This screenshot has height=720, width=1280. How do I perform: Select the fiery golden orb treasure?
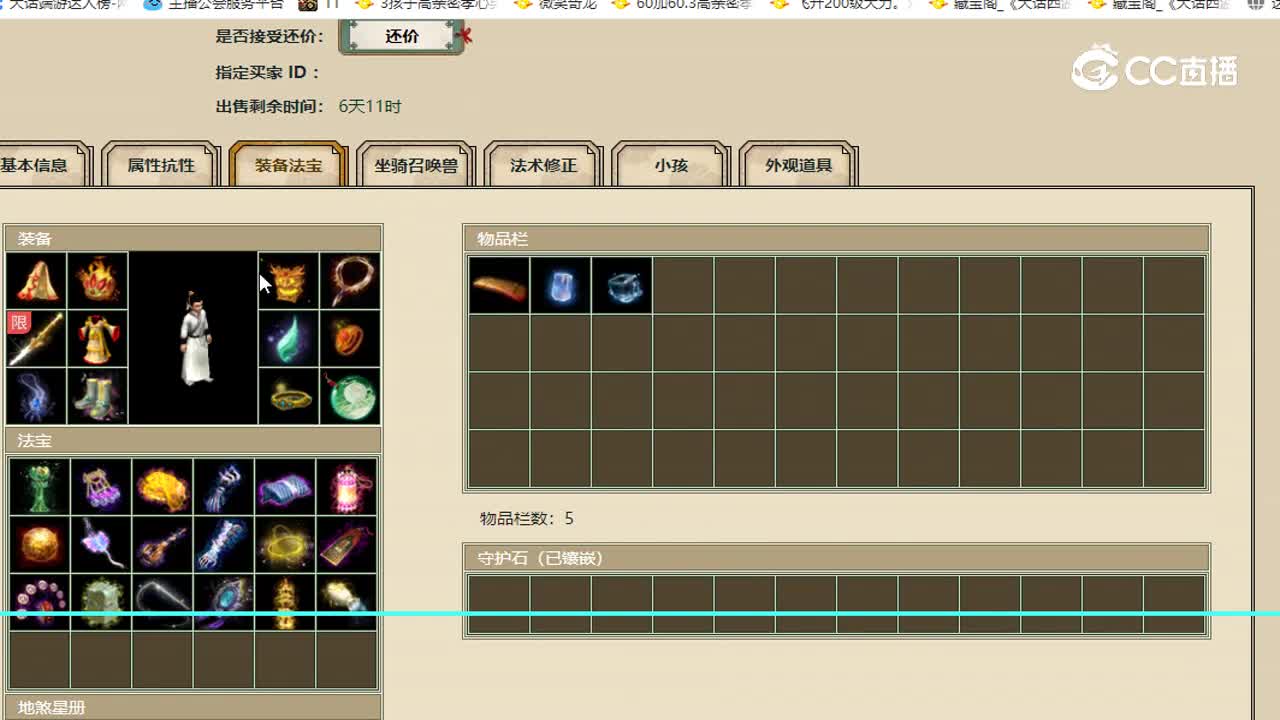pos(40,545)
